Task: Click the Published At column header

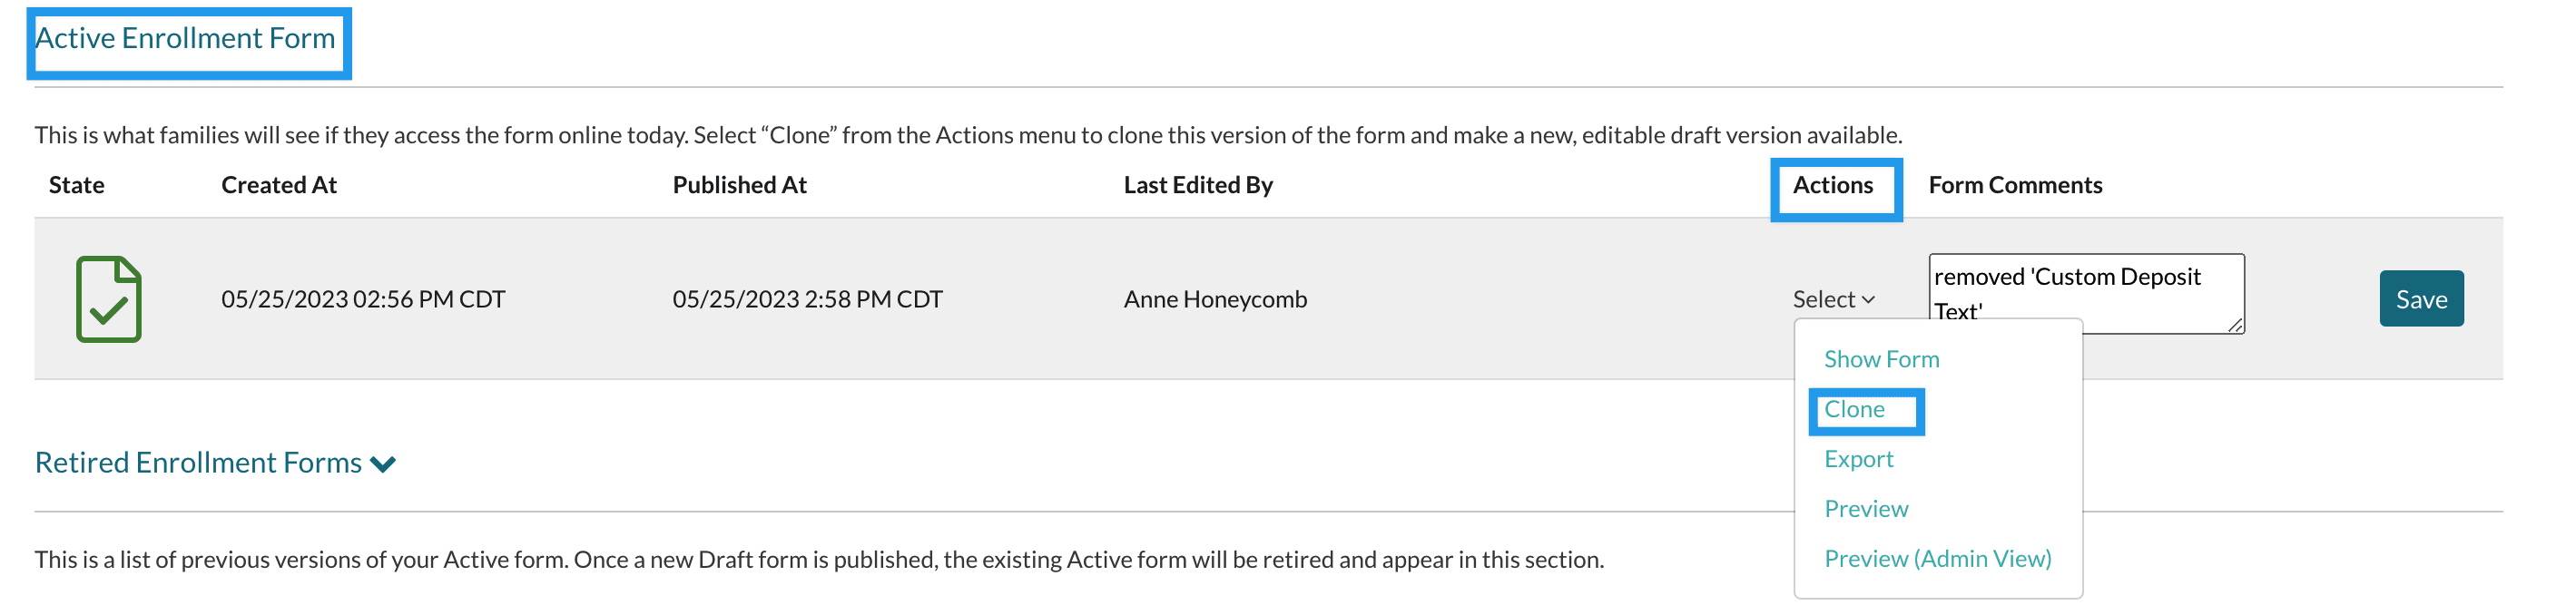Action: pos(739,186)
